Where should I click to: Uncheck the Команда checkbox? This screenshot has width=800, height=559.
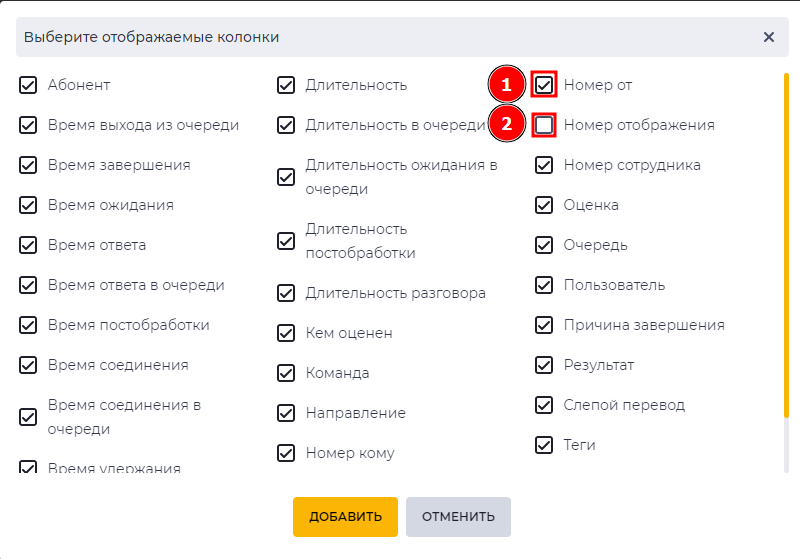point(286,373)
